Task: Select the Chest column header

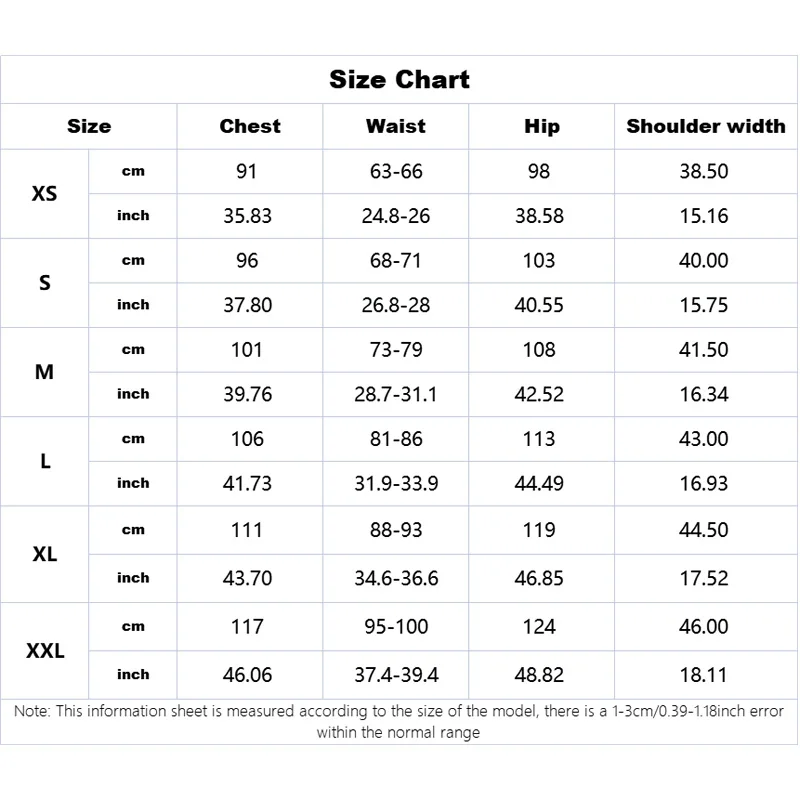Action: click(x=250, y=126)
